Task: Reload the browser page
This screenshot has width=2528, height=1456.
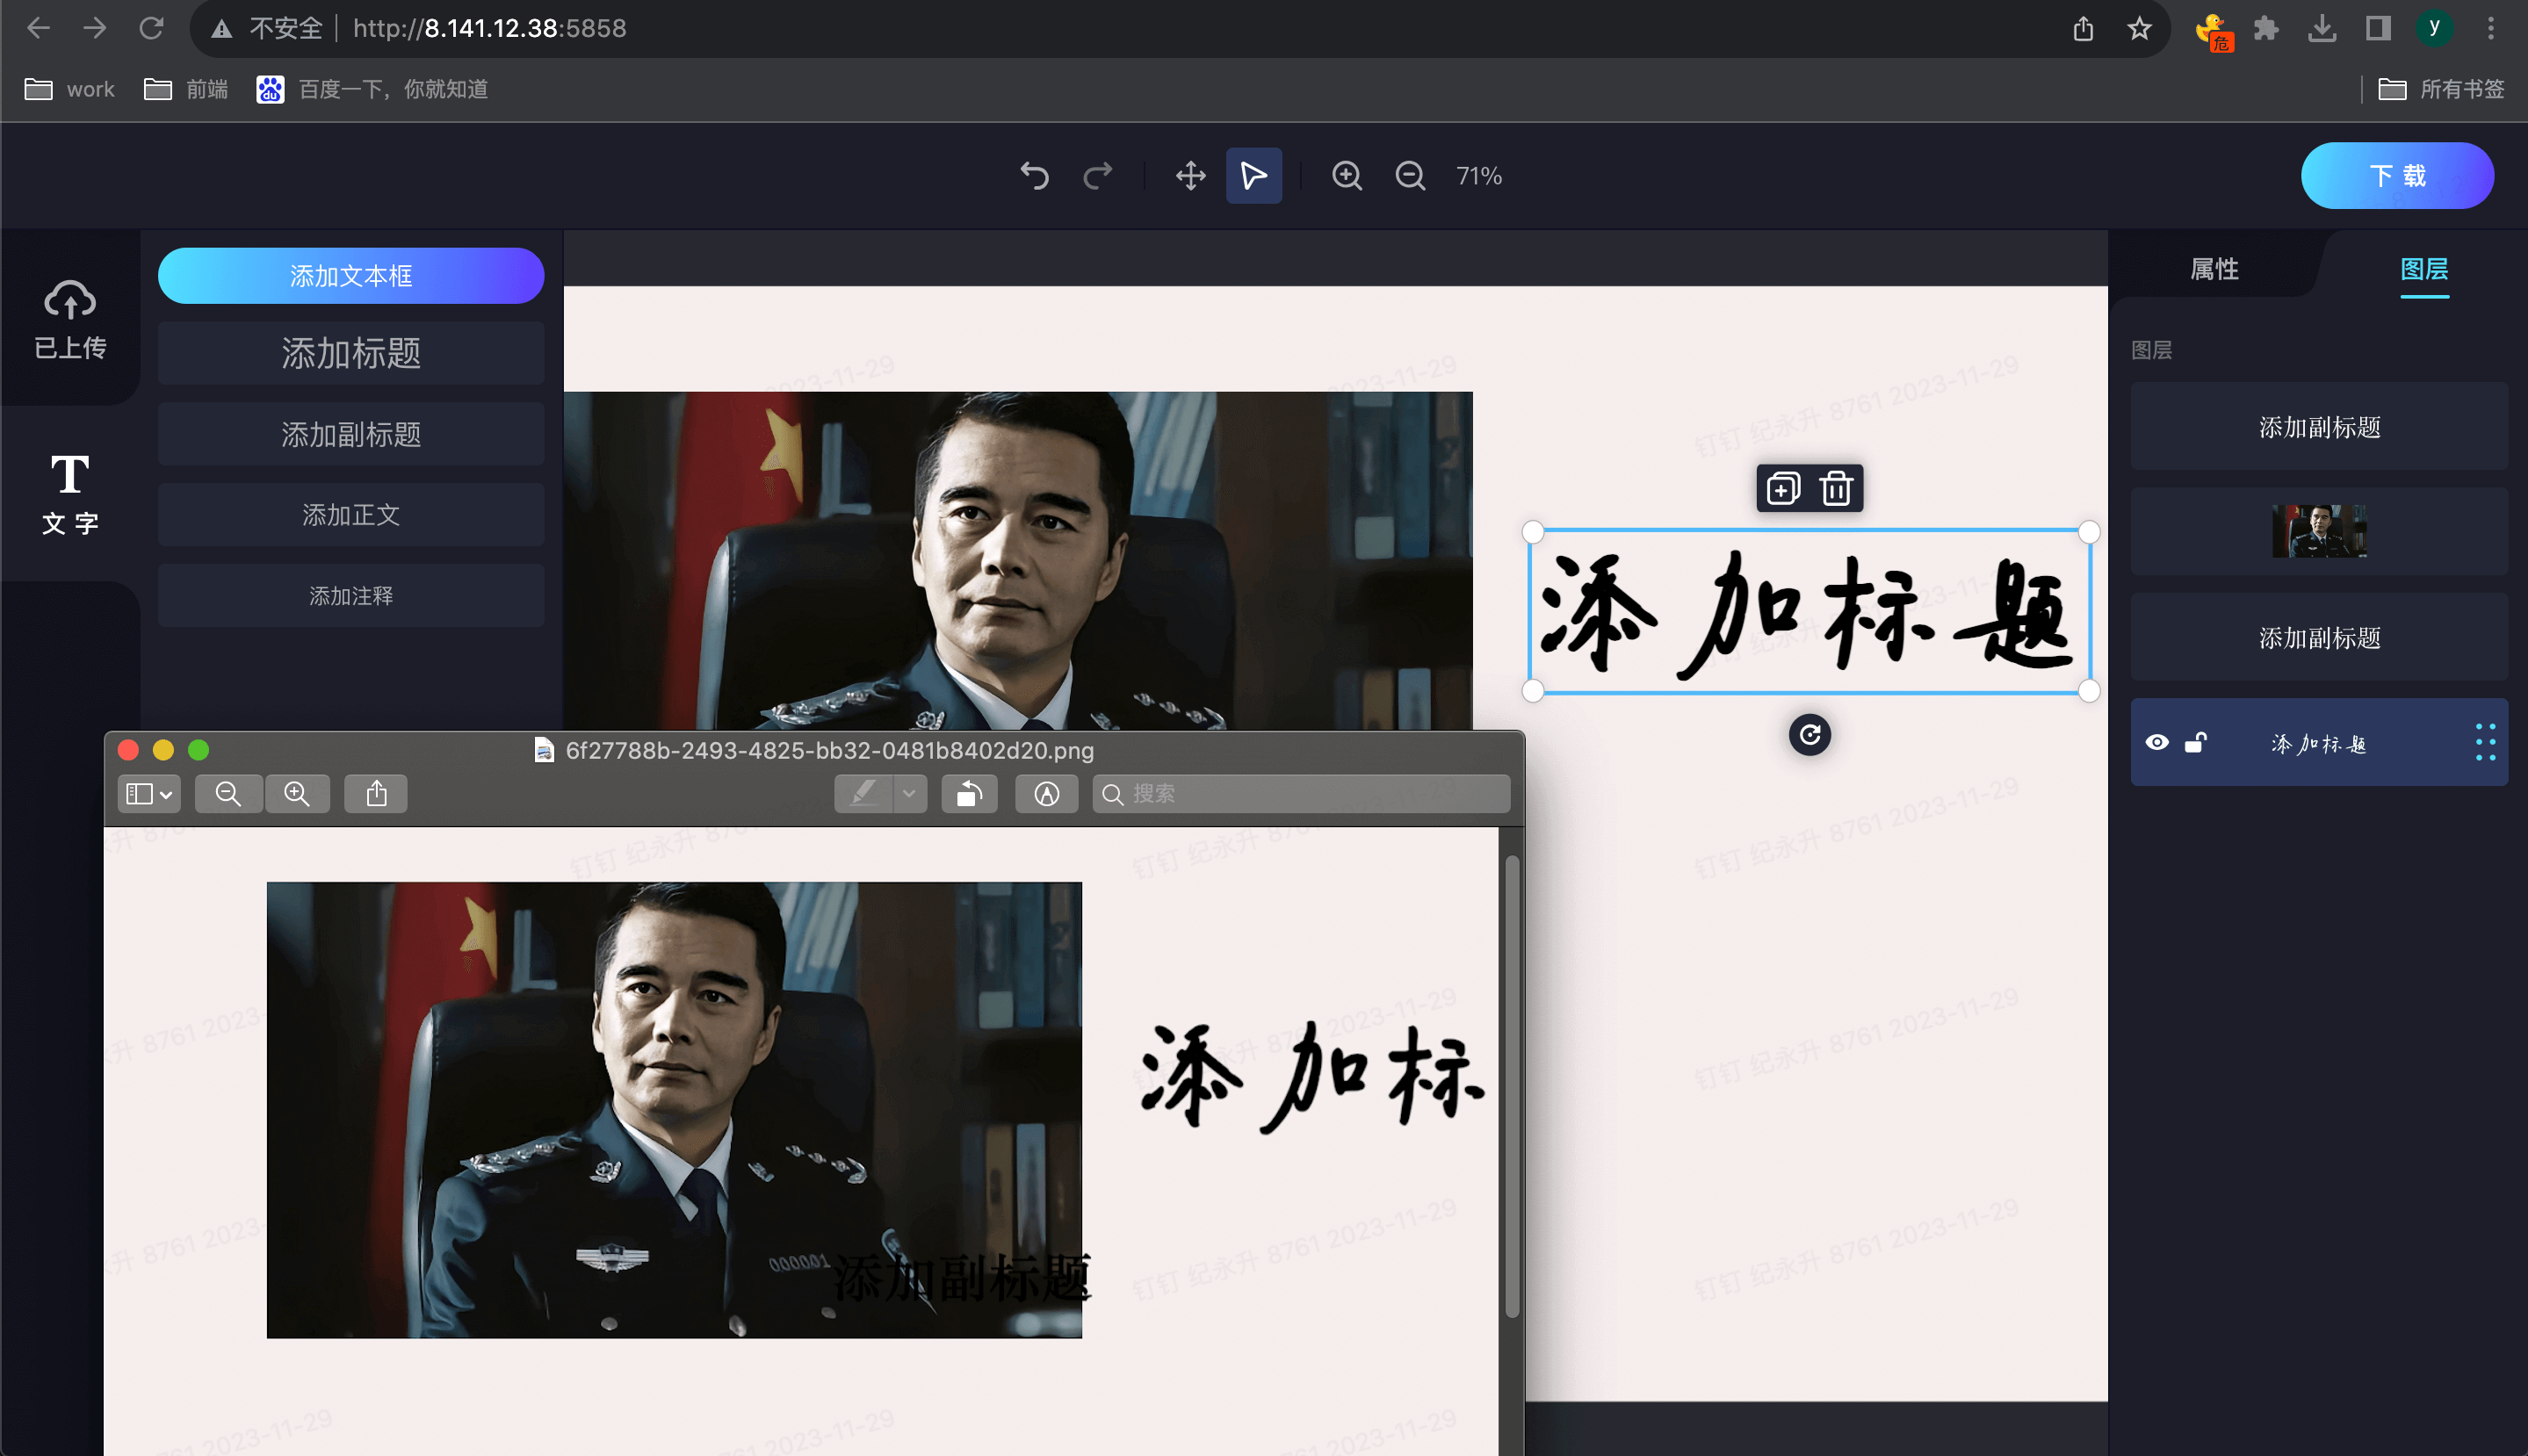Action: click(x=151, y=28)
